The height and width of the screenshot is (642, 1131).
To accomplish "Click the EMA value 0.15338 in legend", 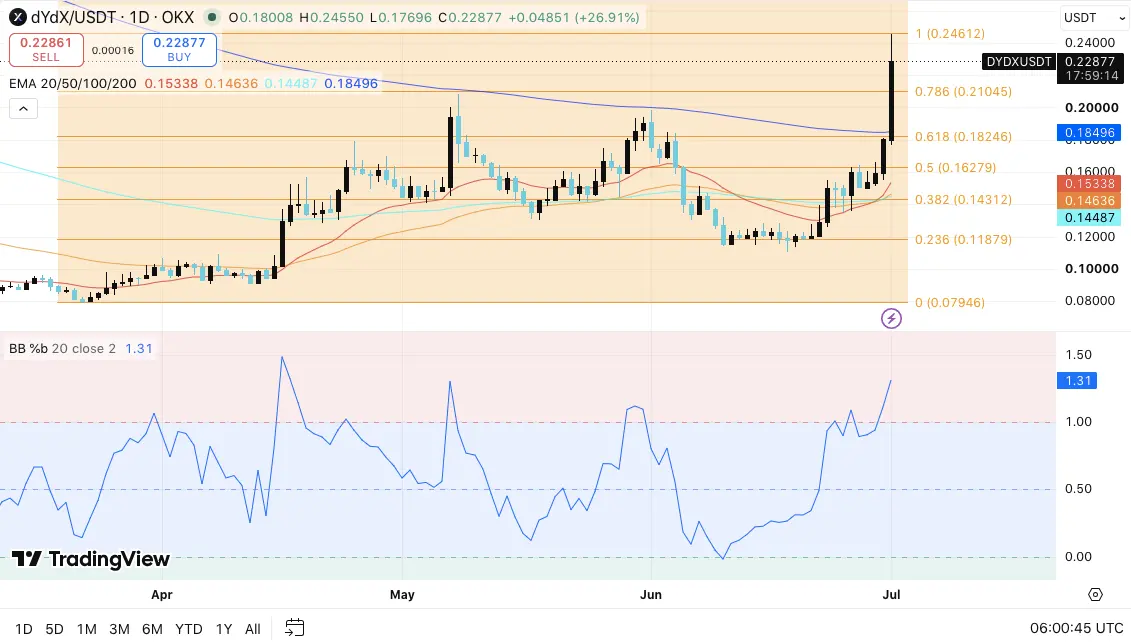I will click(x=171, y=84).
